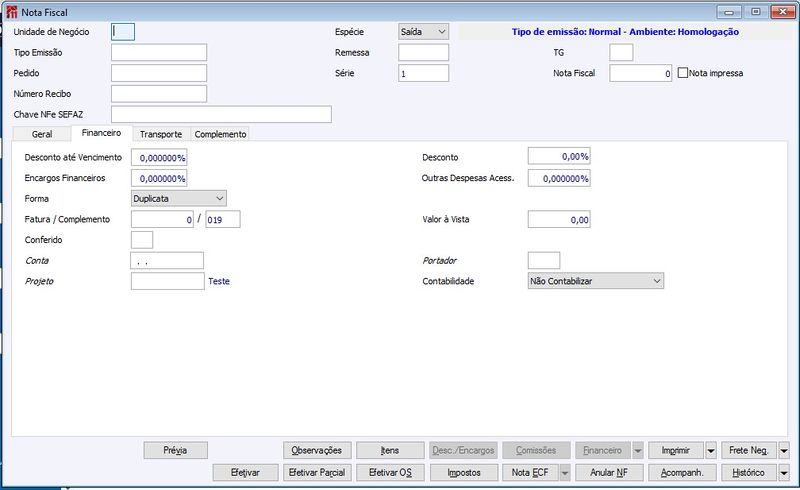Click the Desconto até Vencimento field
Viewport: 800px width, 490px height.
point(159,158)
